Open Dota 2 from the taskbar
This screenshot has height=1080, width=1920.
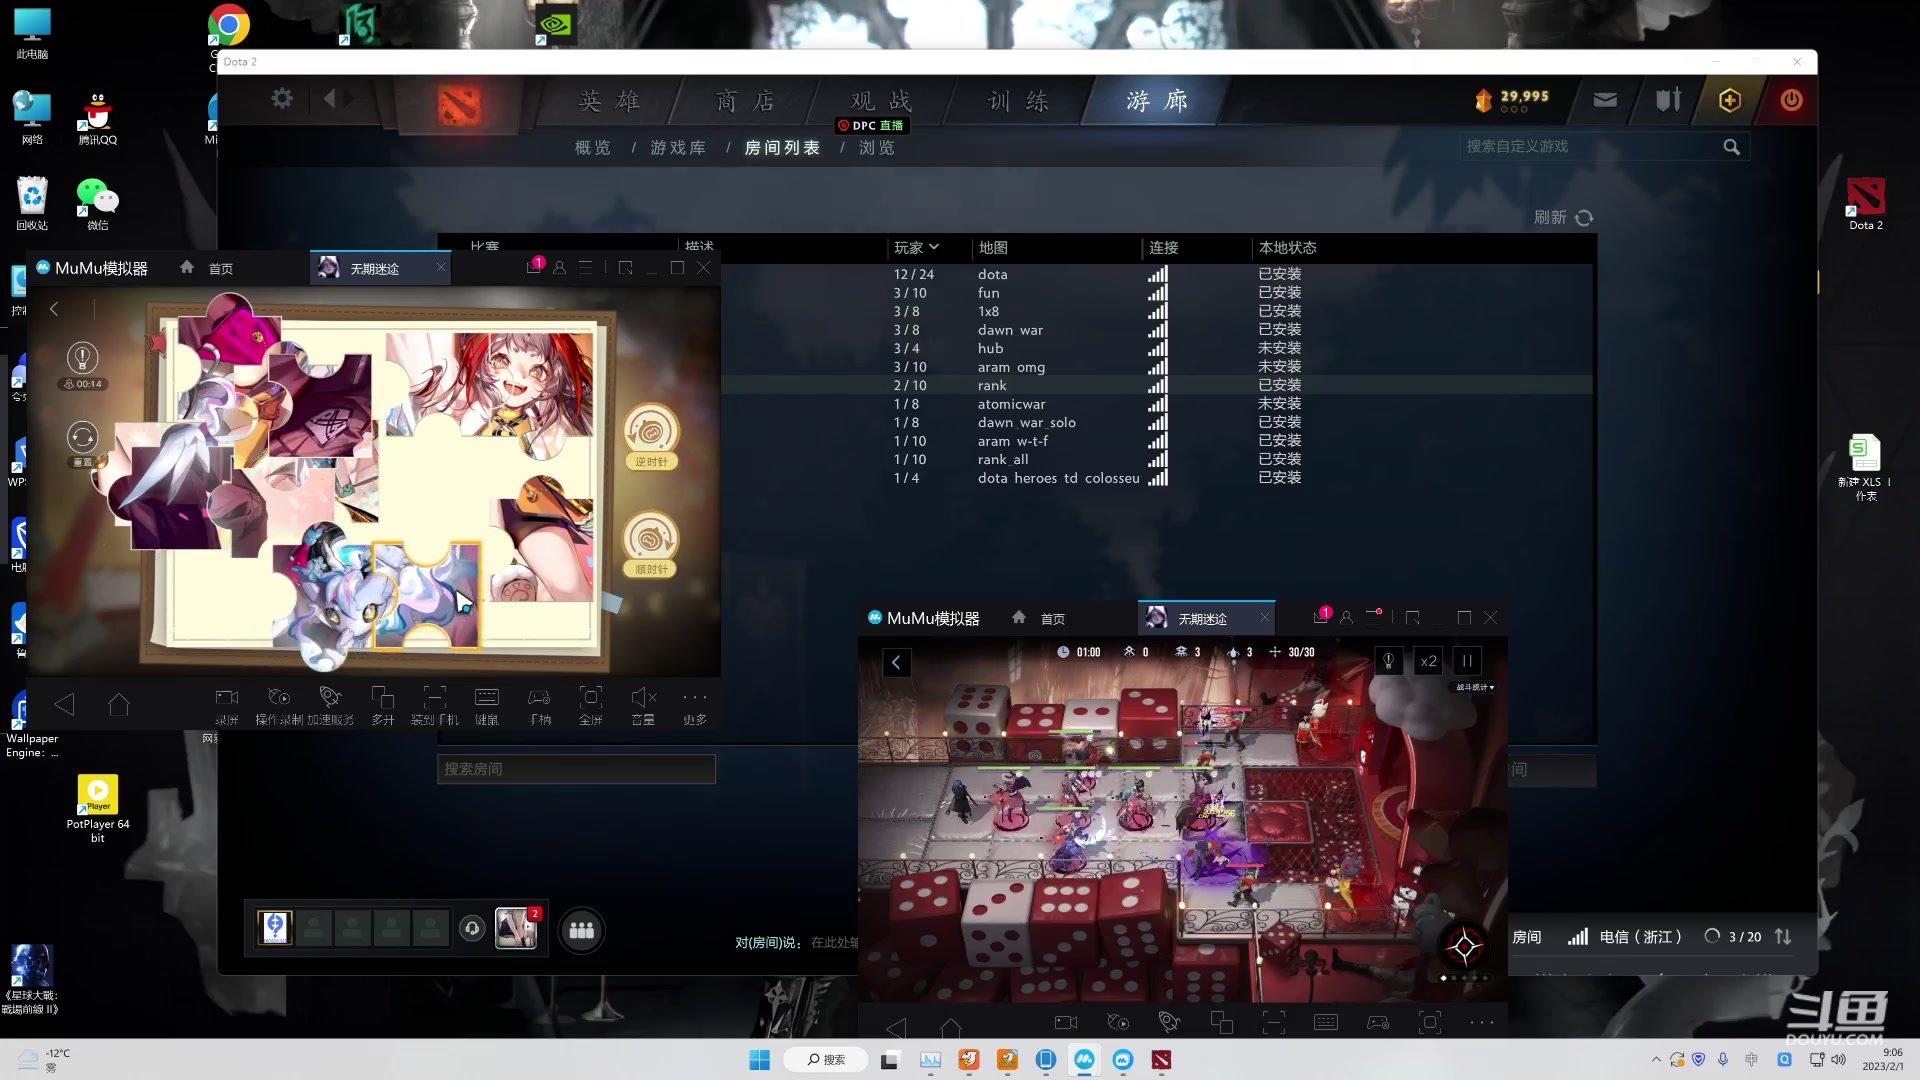click(x=1161, y=1060)
